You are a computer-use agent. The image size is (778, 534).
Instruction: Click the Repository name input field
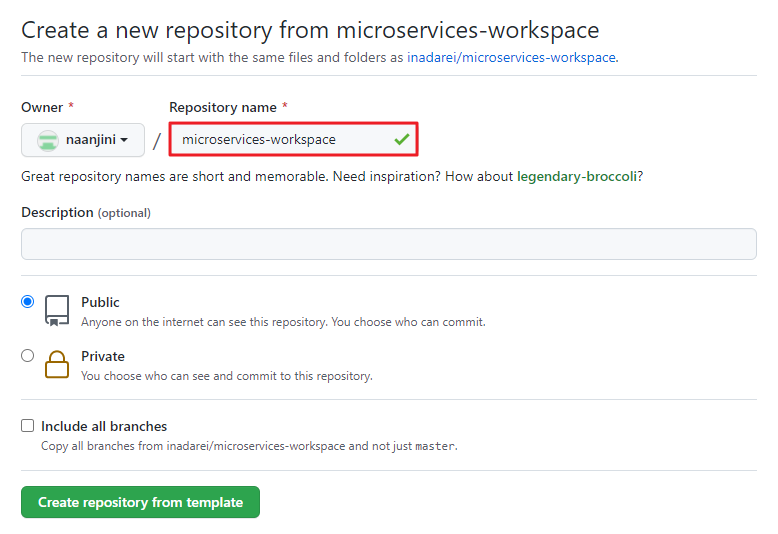point(293,139)
